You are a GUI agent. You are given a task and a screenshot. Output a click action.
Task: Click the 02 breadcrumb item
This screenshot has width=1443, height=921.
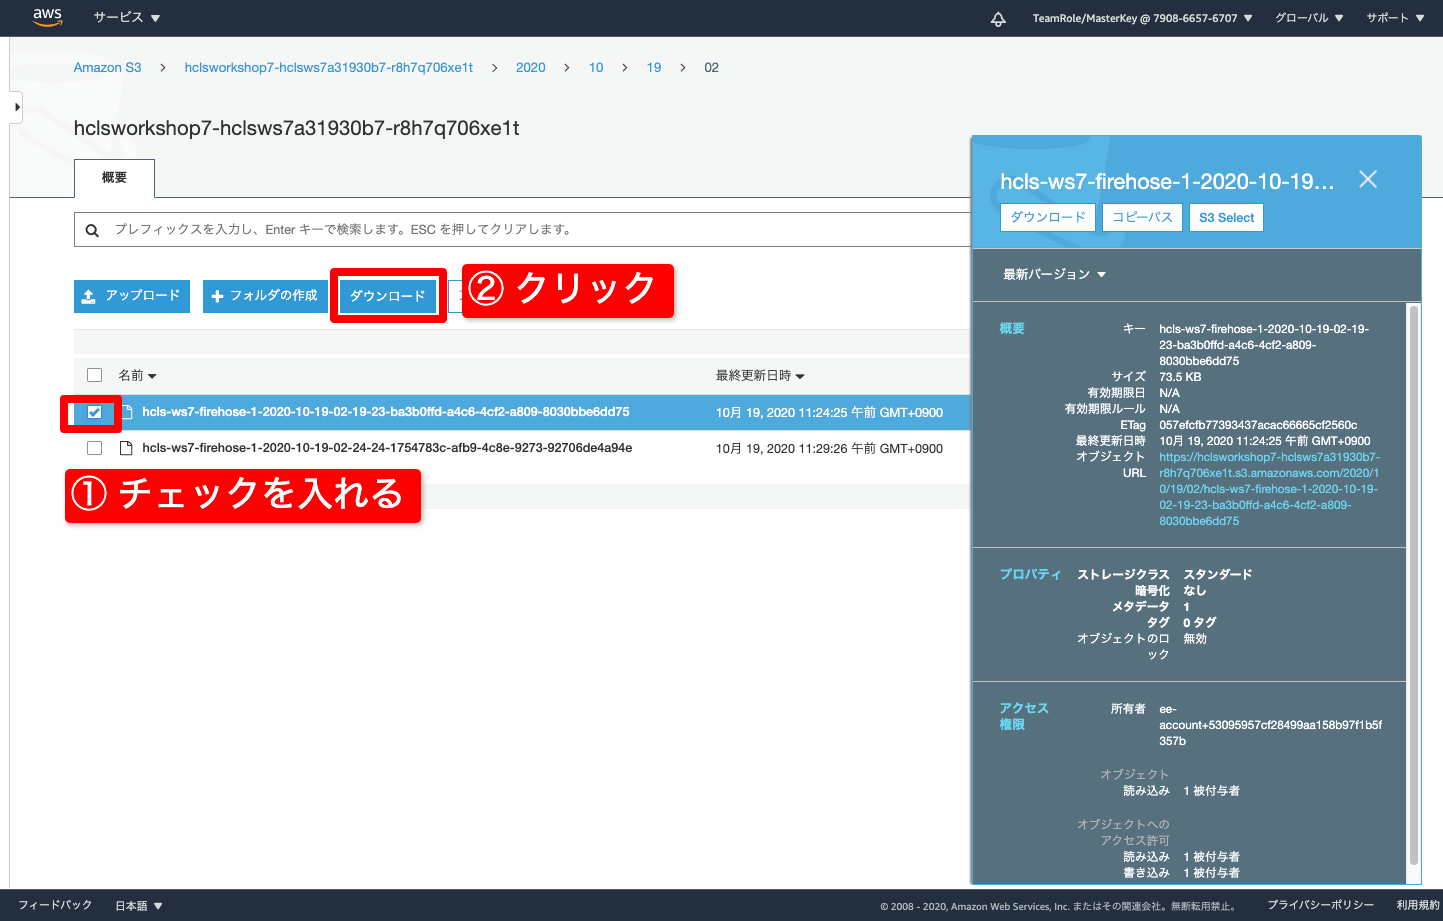[711, 67]
